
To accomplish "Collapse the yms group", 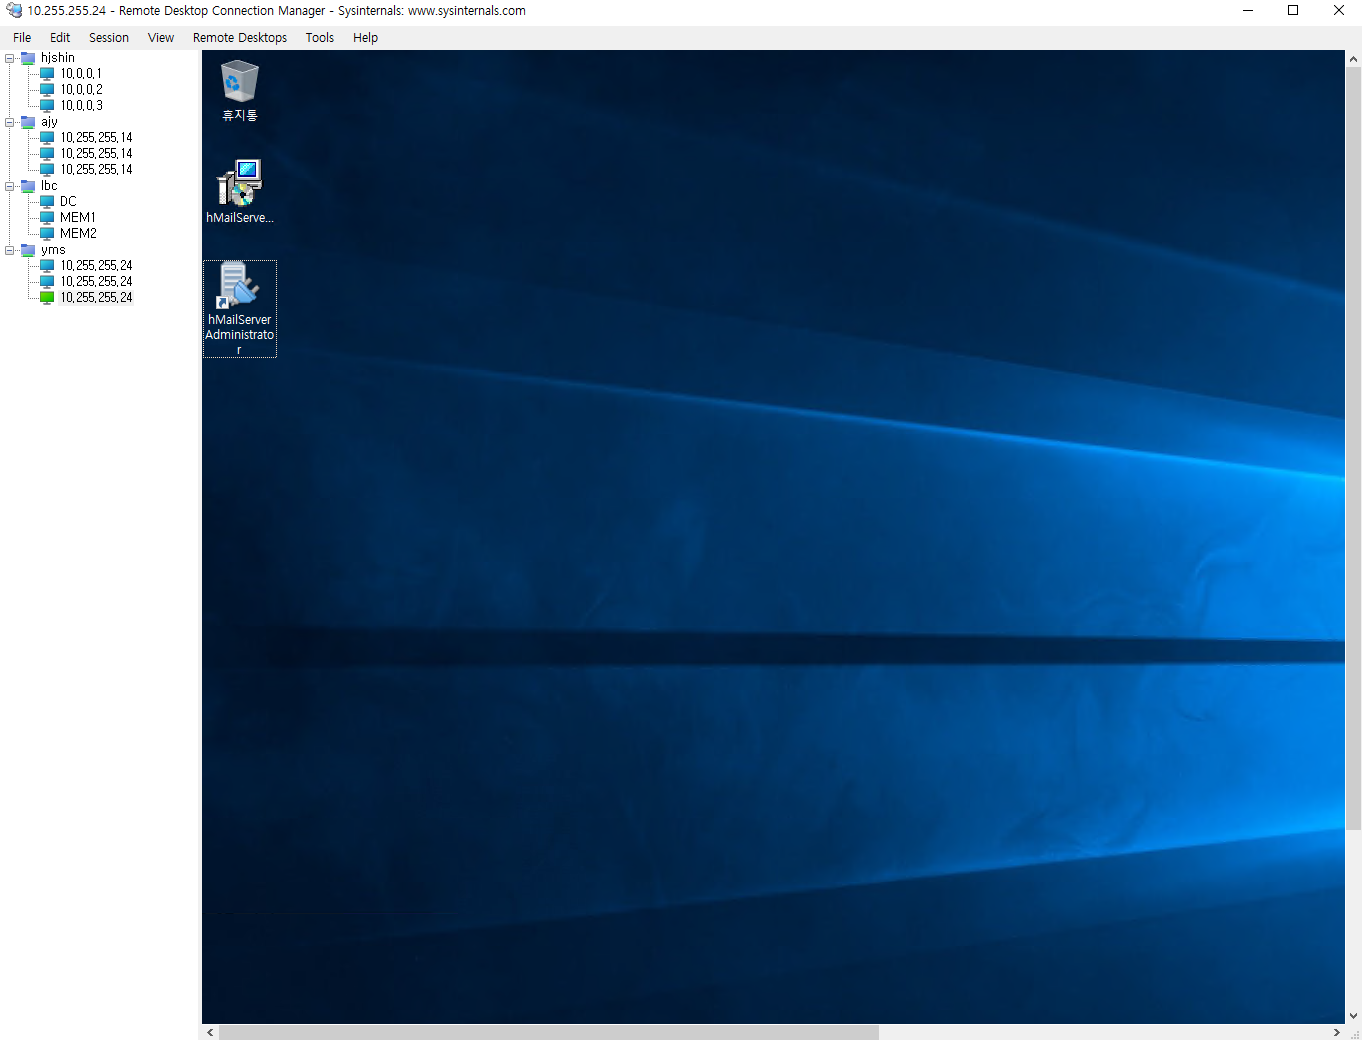I will [x=10, y=250].
